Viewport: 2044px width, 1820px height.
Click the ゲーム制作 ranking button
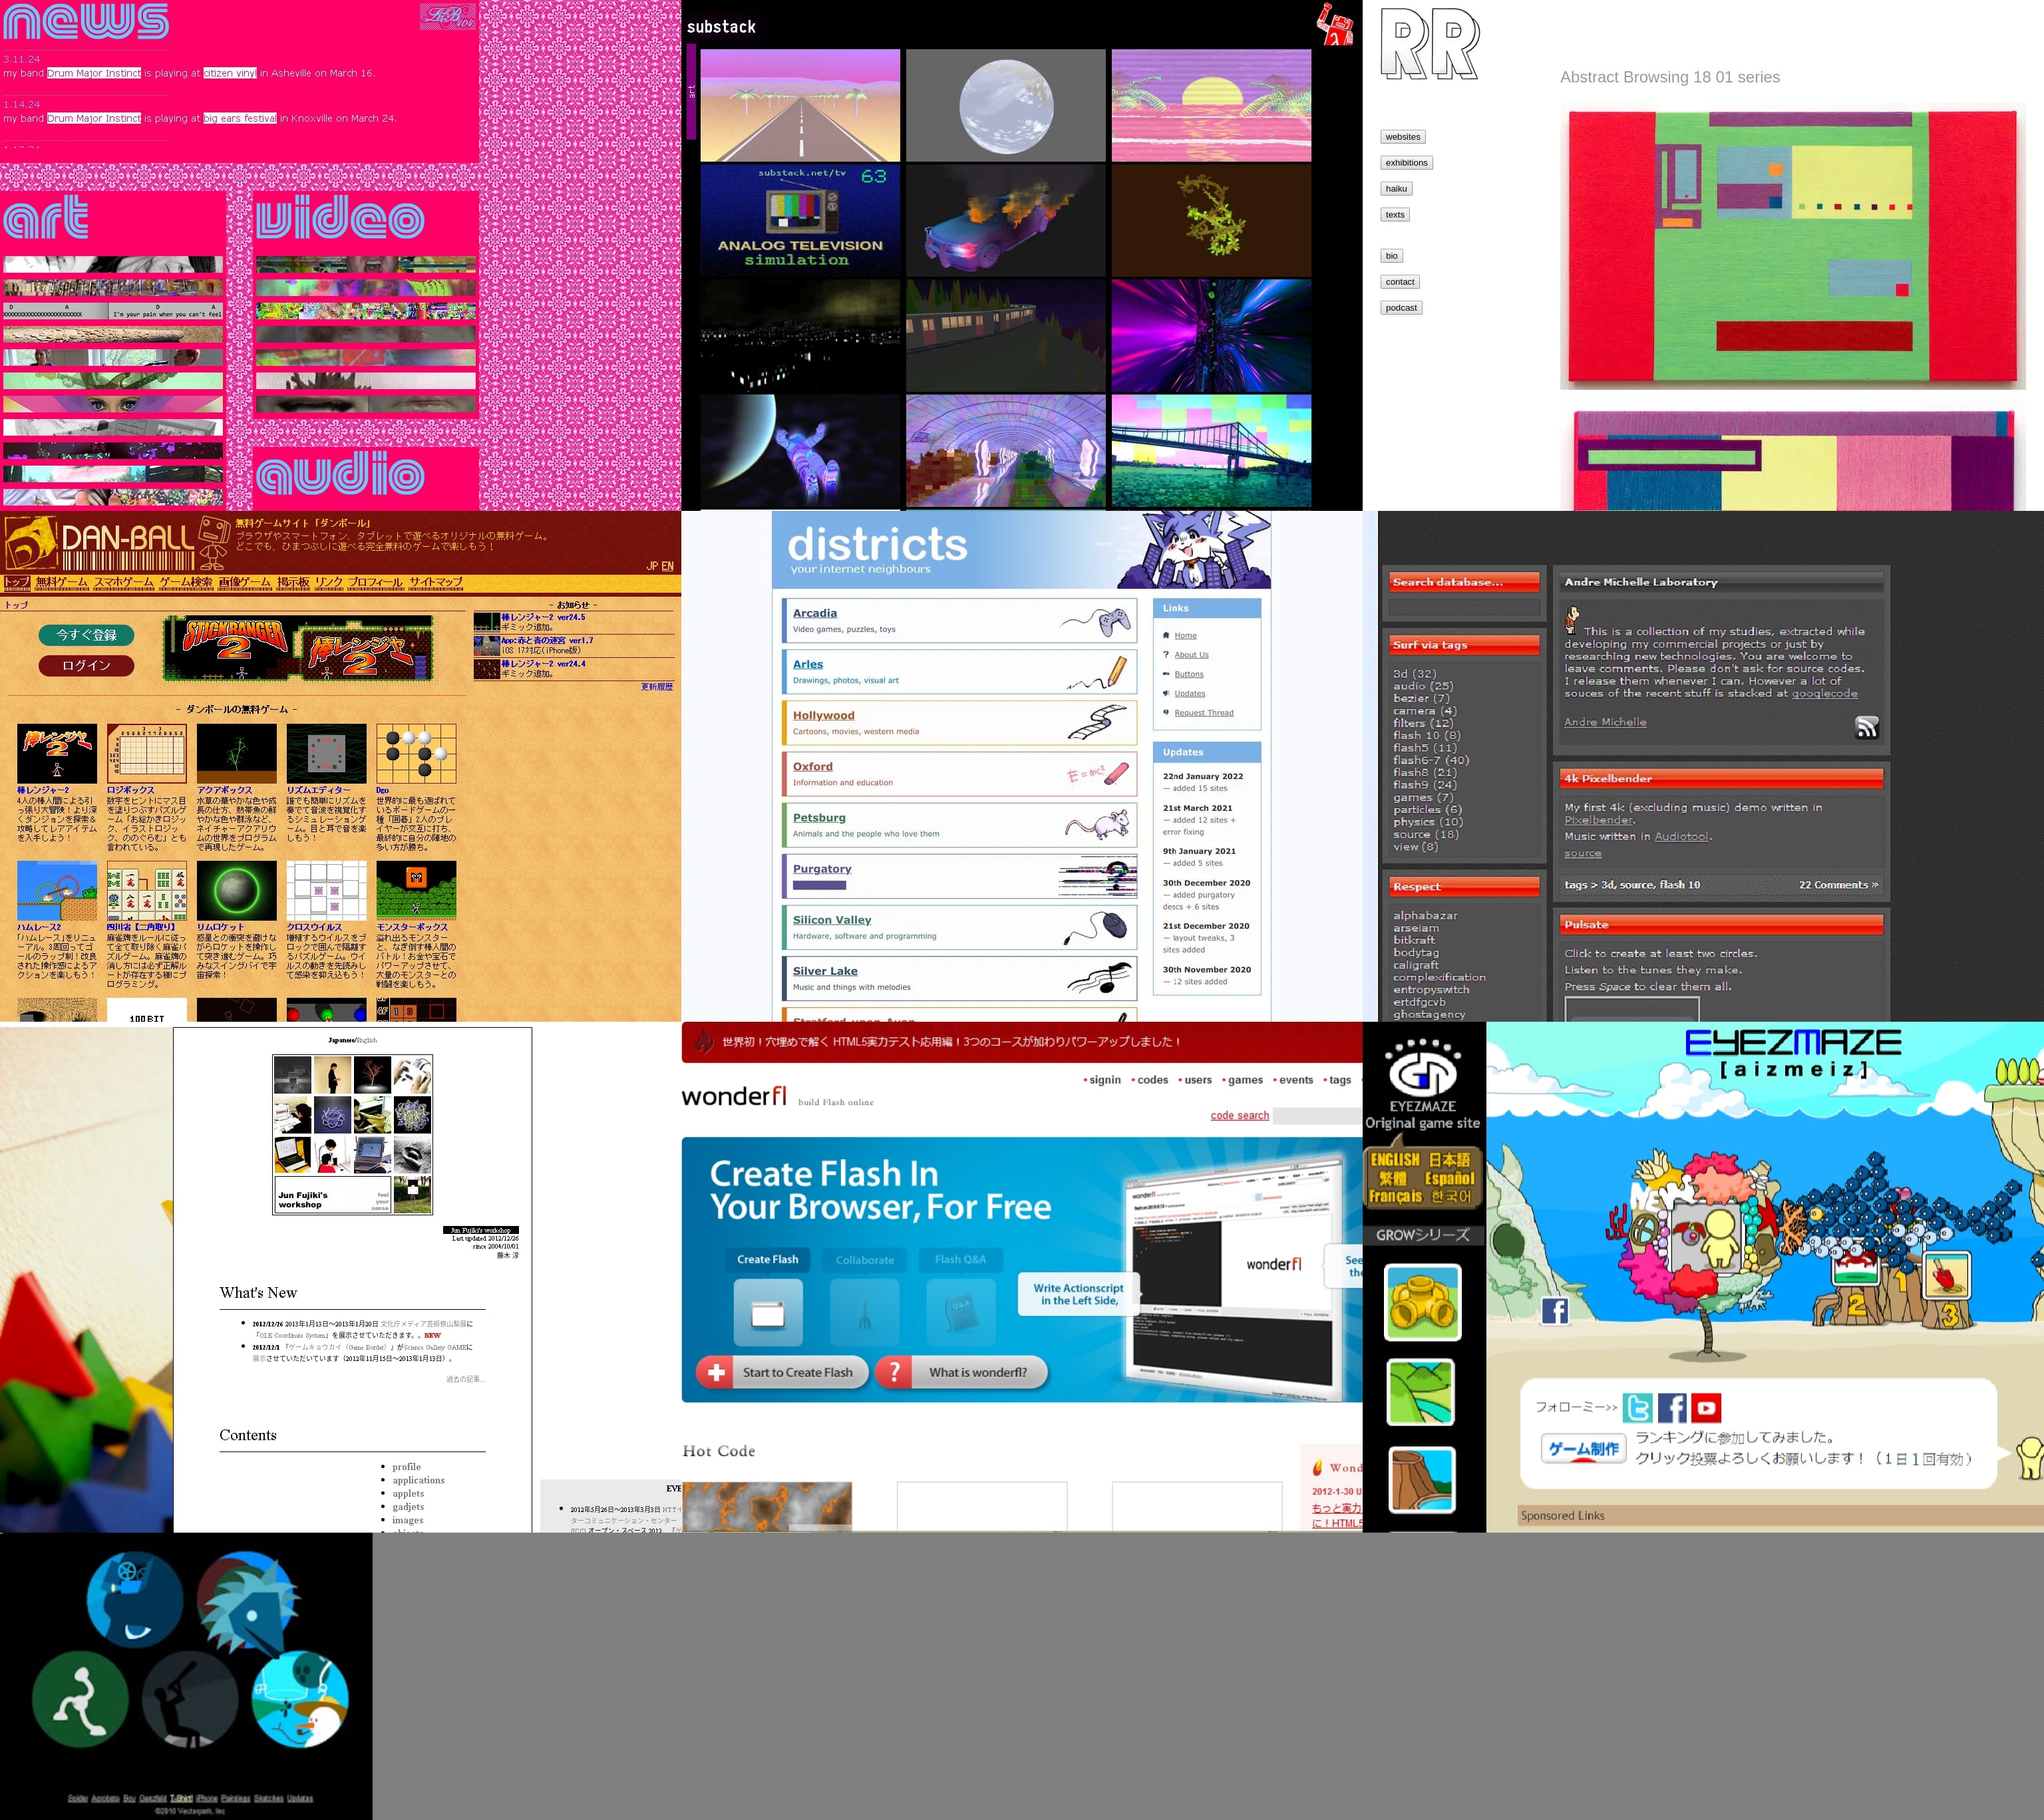pos(1583,1449)
